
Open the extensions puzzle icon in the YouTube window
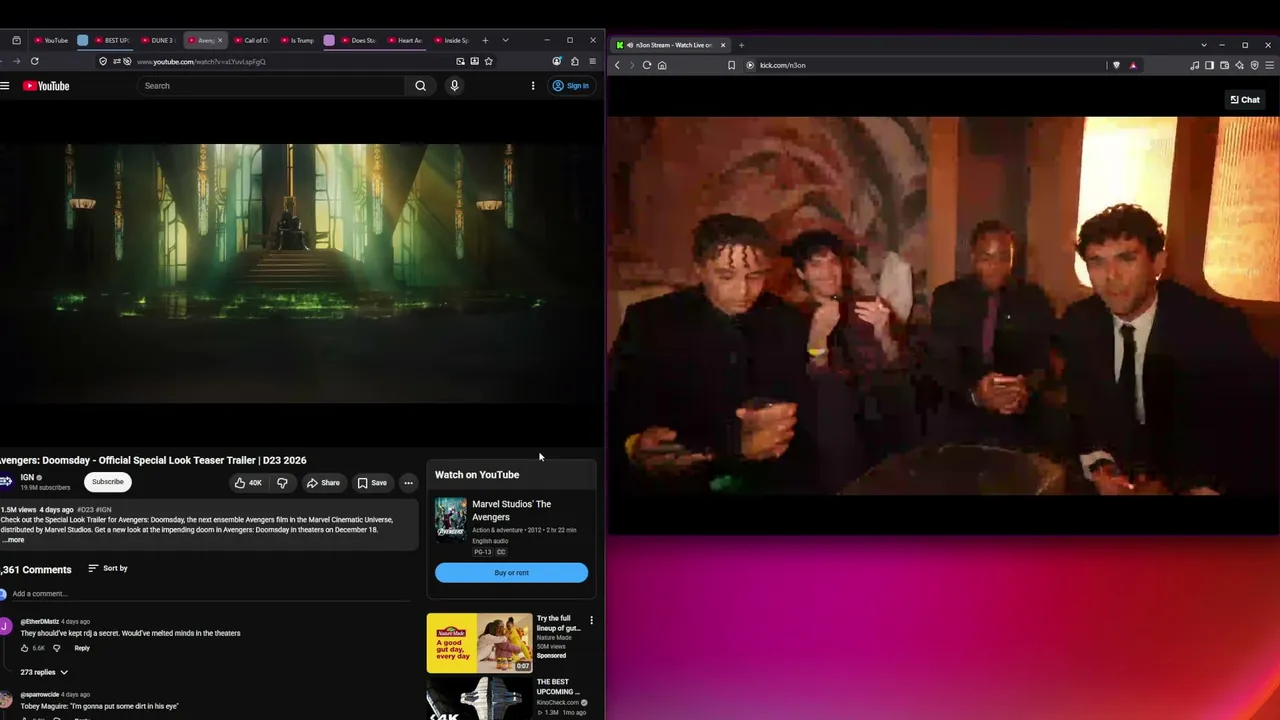coord(574,61)
